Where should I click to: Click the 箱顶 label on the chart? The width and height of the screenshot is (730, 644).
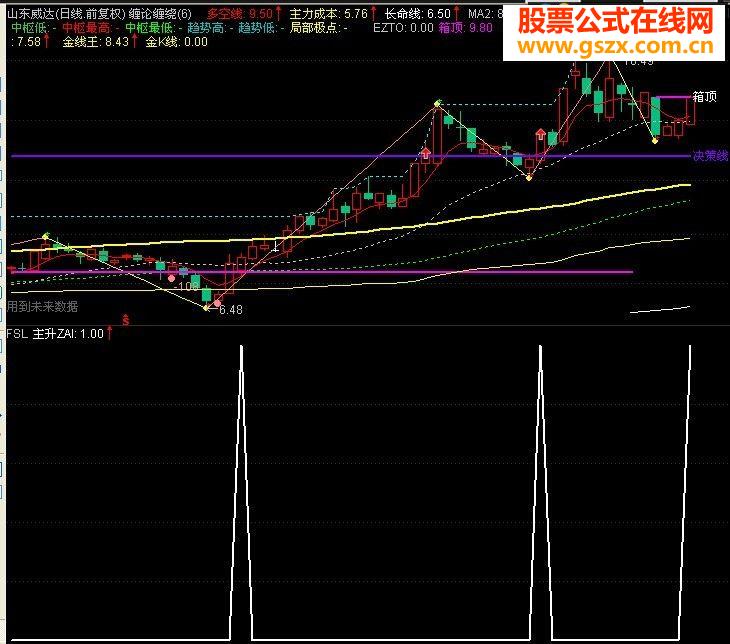tap(704, 97)
